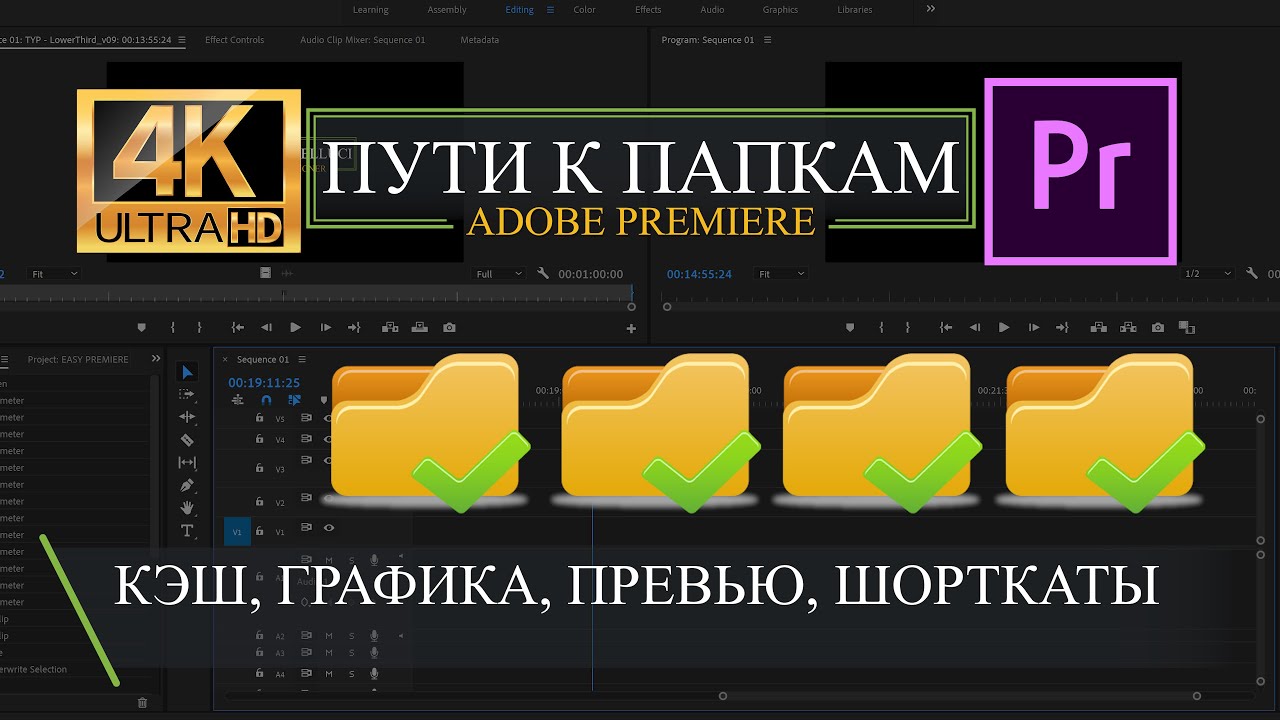Screen dimensions: 1280x720
Task: Click Lift button in Program monitor
Action: point(1099,327)
